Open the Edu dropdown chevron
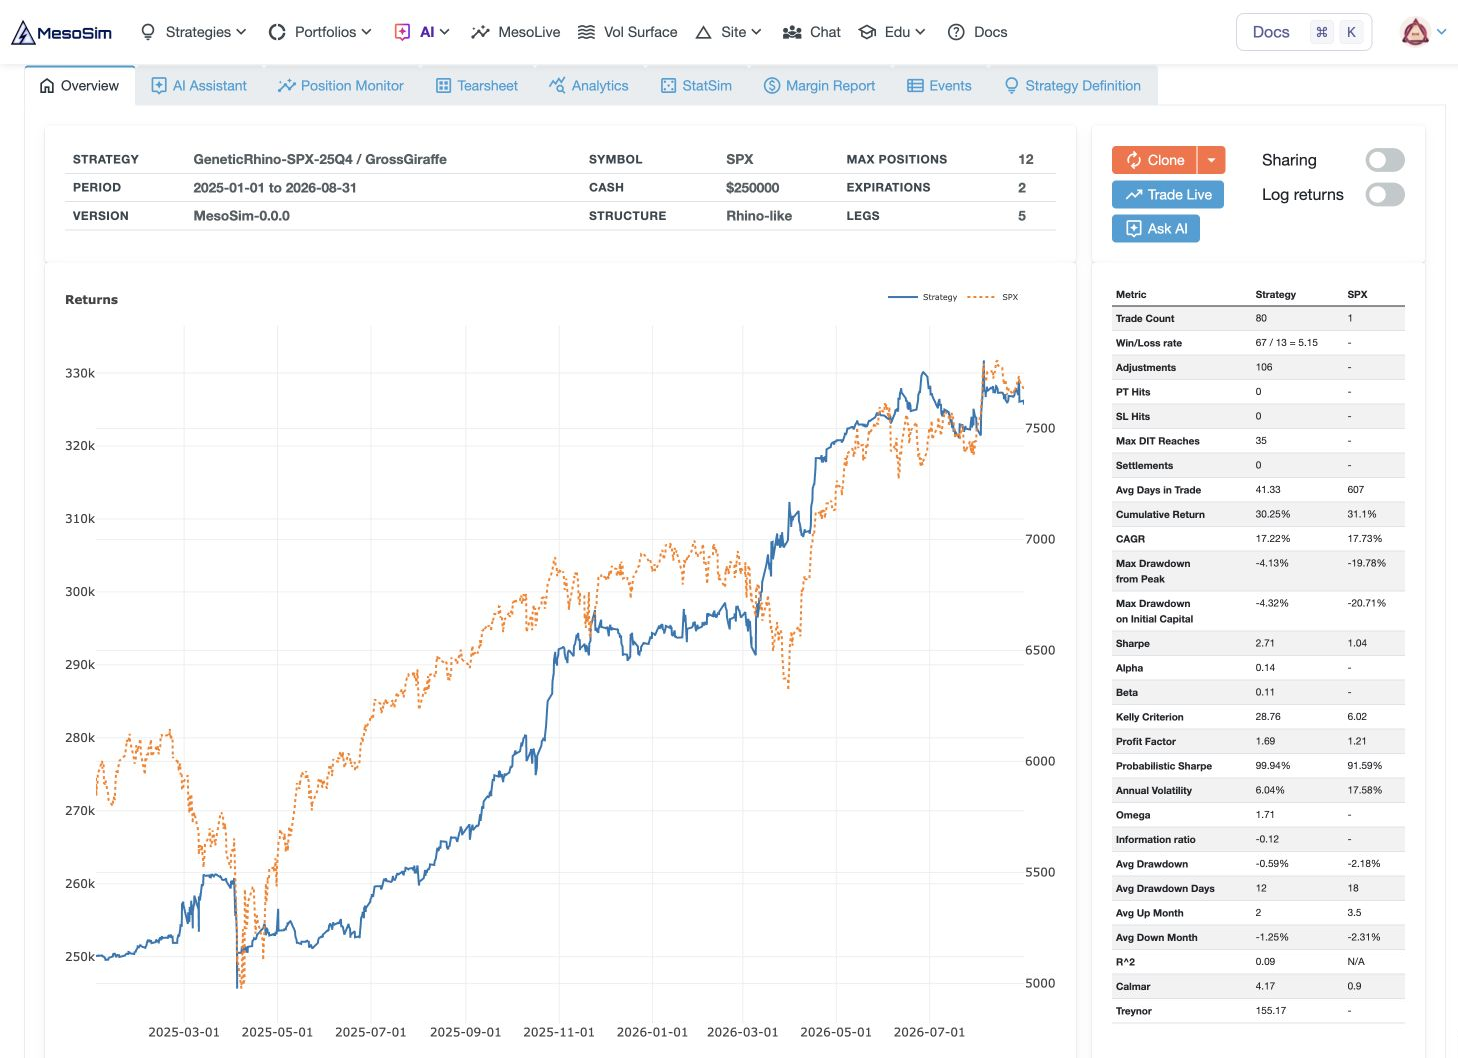The image size is (1458, 1058). [x=920, y=32]
